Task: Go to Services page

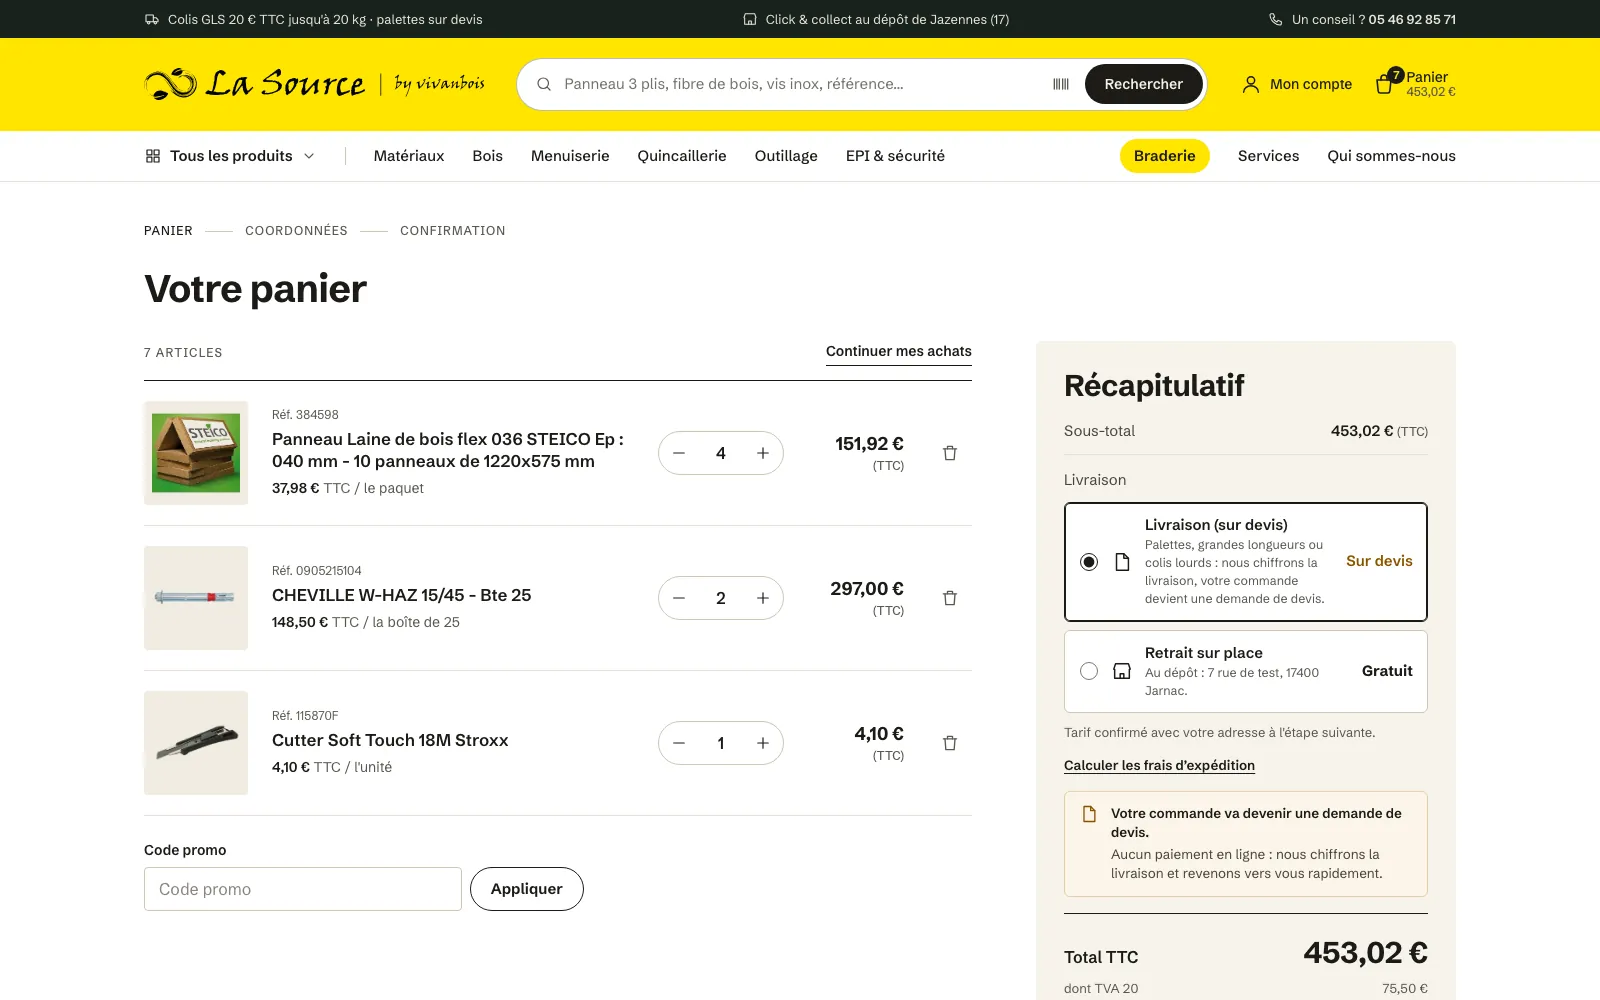Action: [1268, 156]
